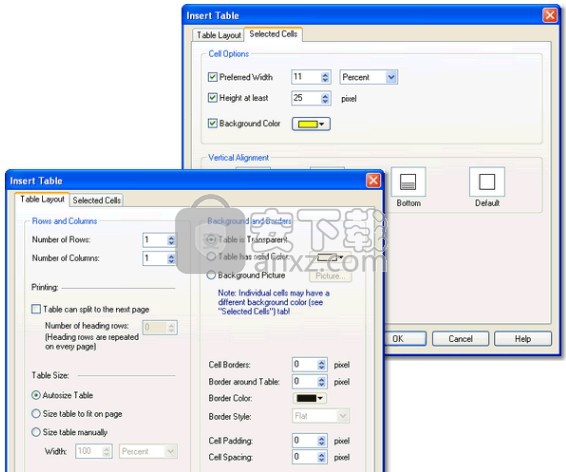Expand the Border Color black dropdown
The width and height of the screenshot is (566, 472).
310,398
